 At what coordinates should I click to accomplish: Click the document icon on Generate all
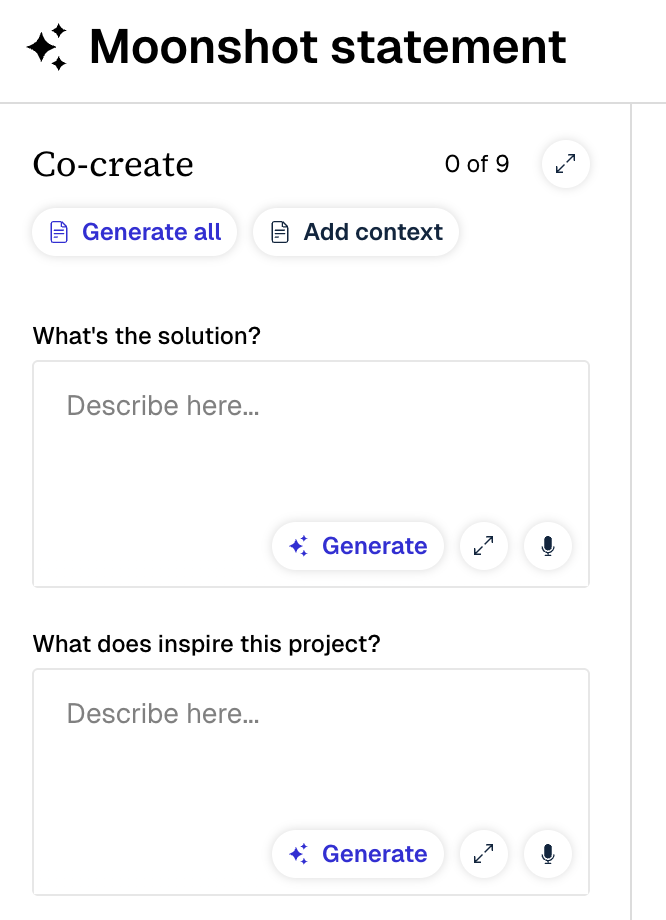(60, 232)
